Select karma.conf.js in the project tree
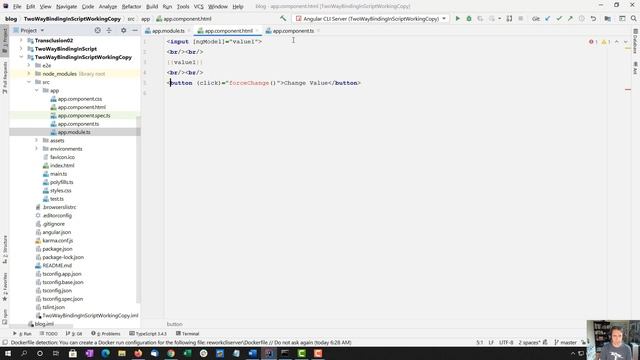 pos(58,240)
